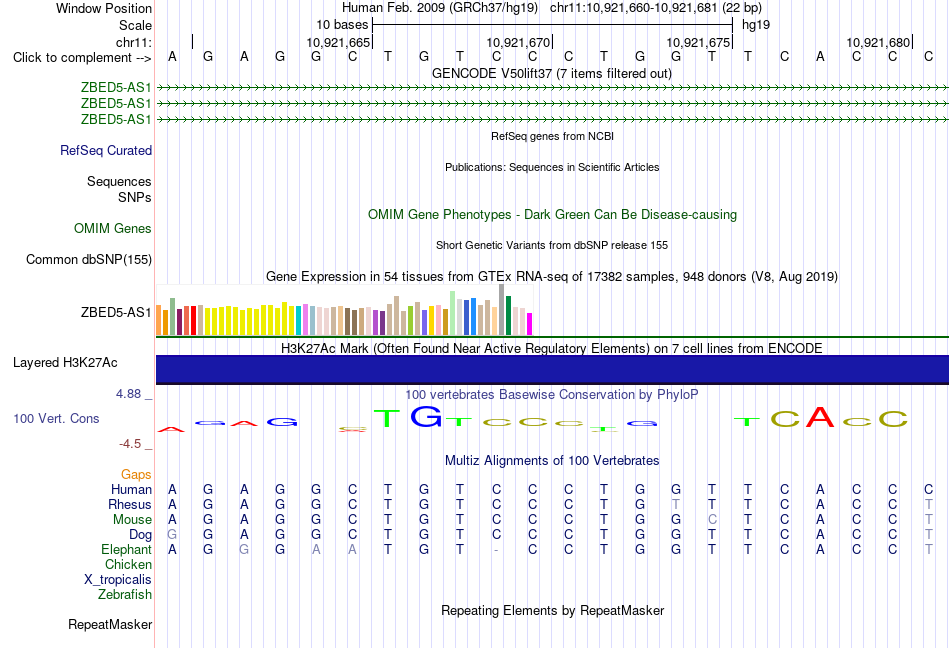
Task: Click the light green tall GTEx bar
Action: click(453, 313)
